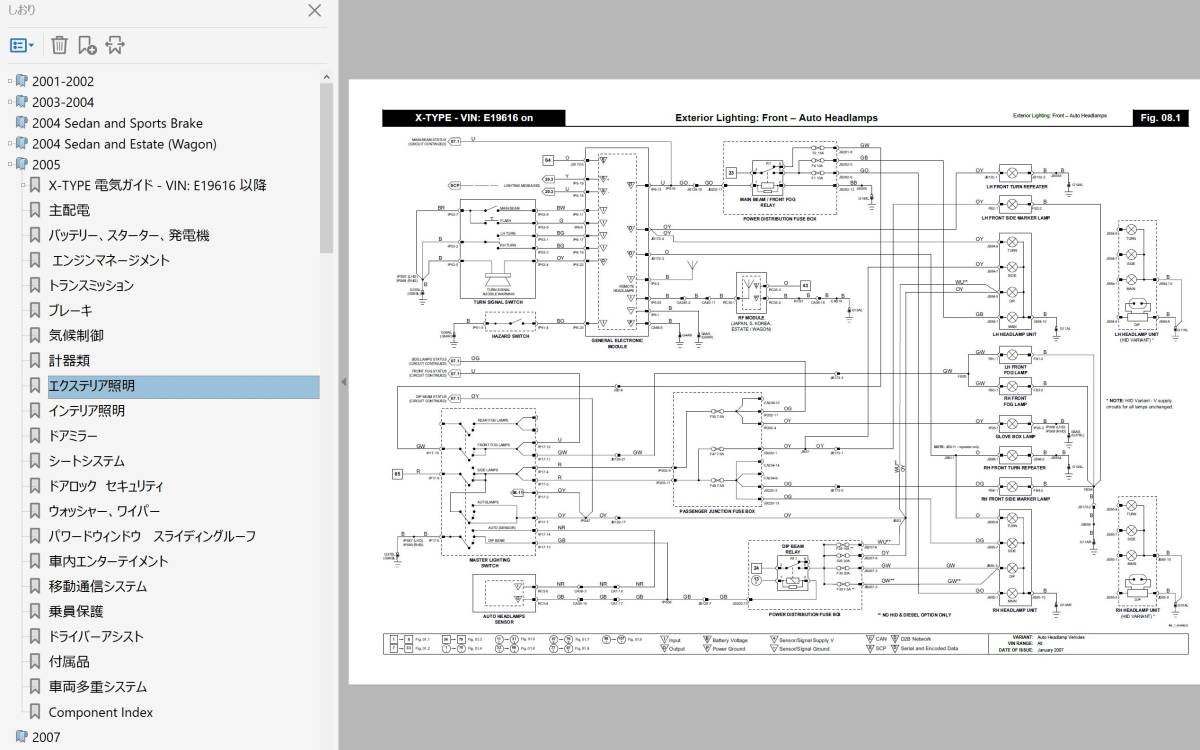This screenshot has height=750, width=1200.
Task: Click the bookmark icon beside Component Index
Action: (35, 712)
